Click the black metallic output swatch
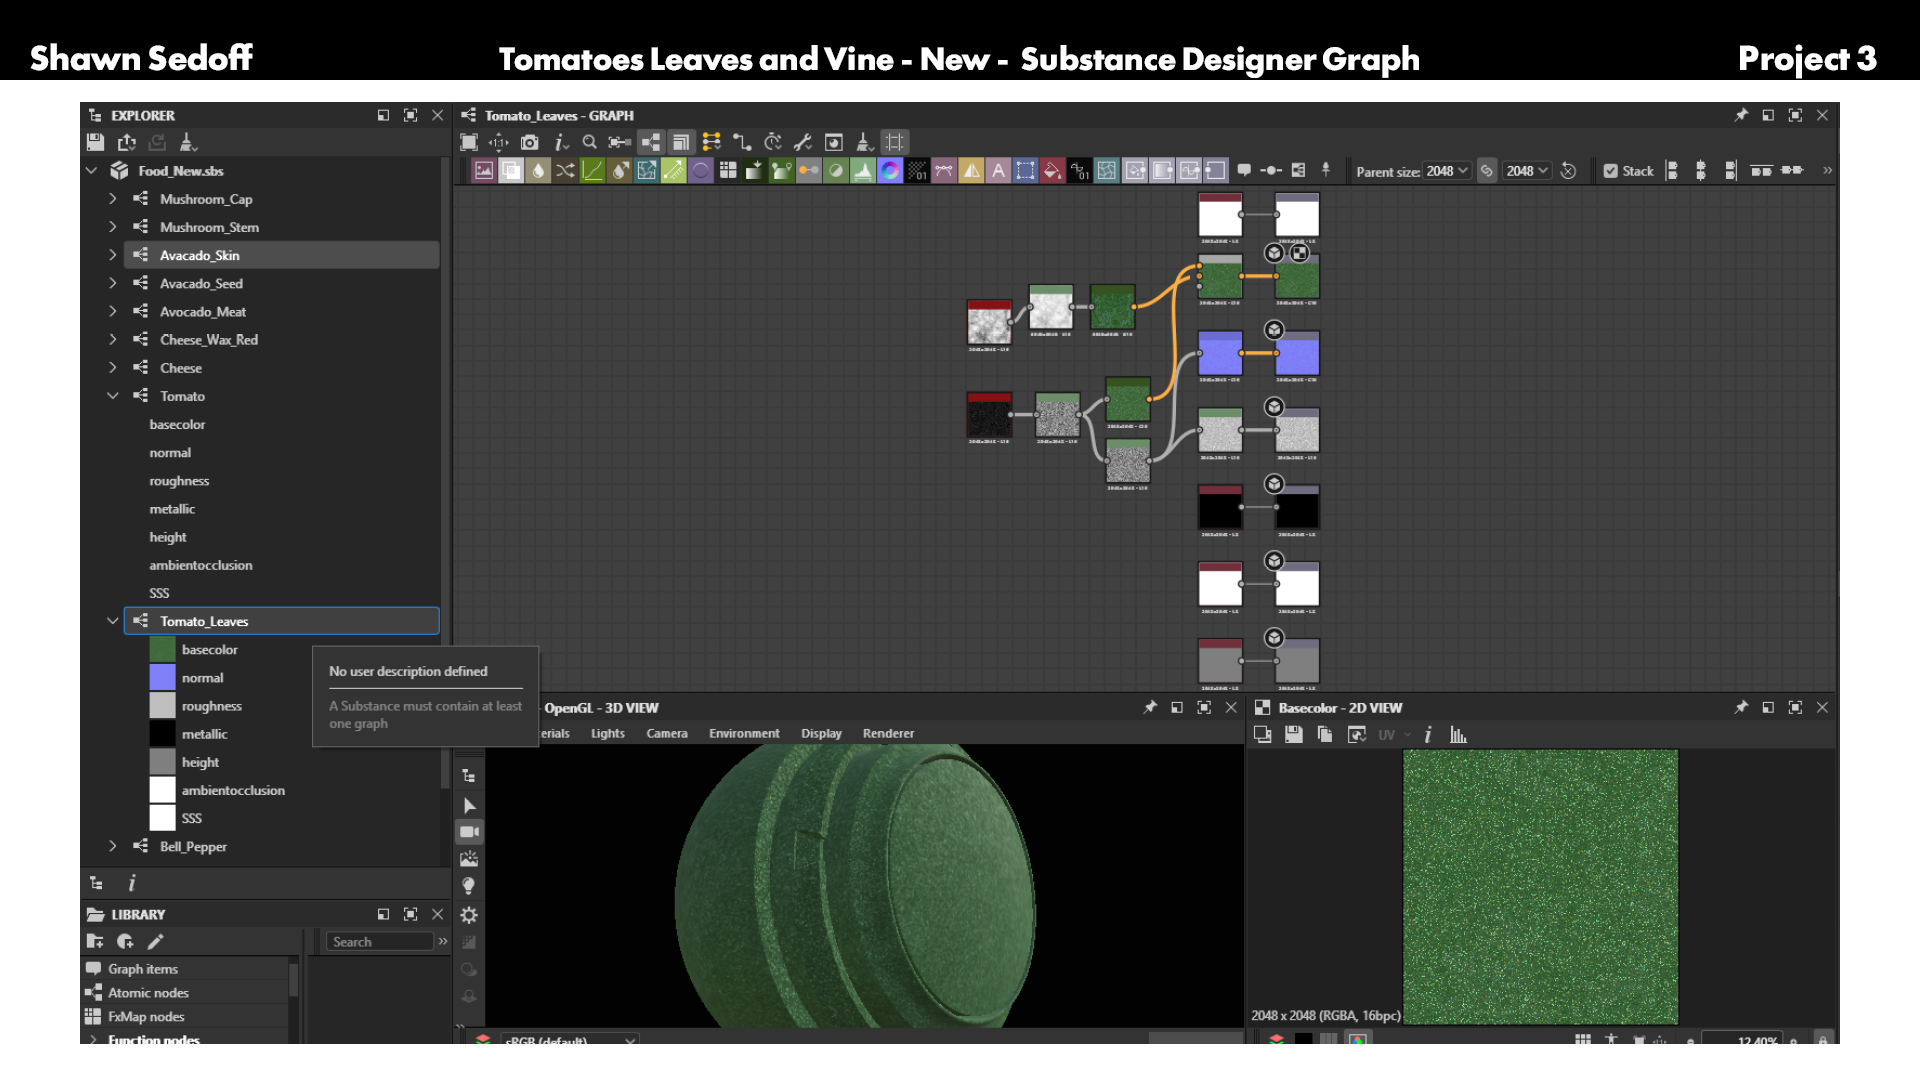Image resolution: width=1920 pixels, height=1080 pixels. tap(162, 734)
